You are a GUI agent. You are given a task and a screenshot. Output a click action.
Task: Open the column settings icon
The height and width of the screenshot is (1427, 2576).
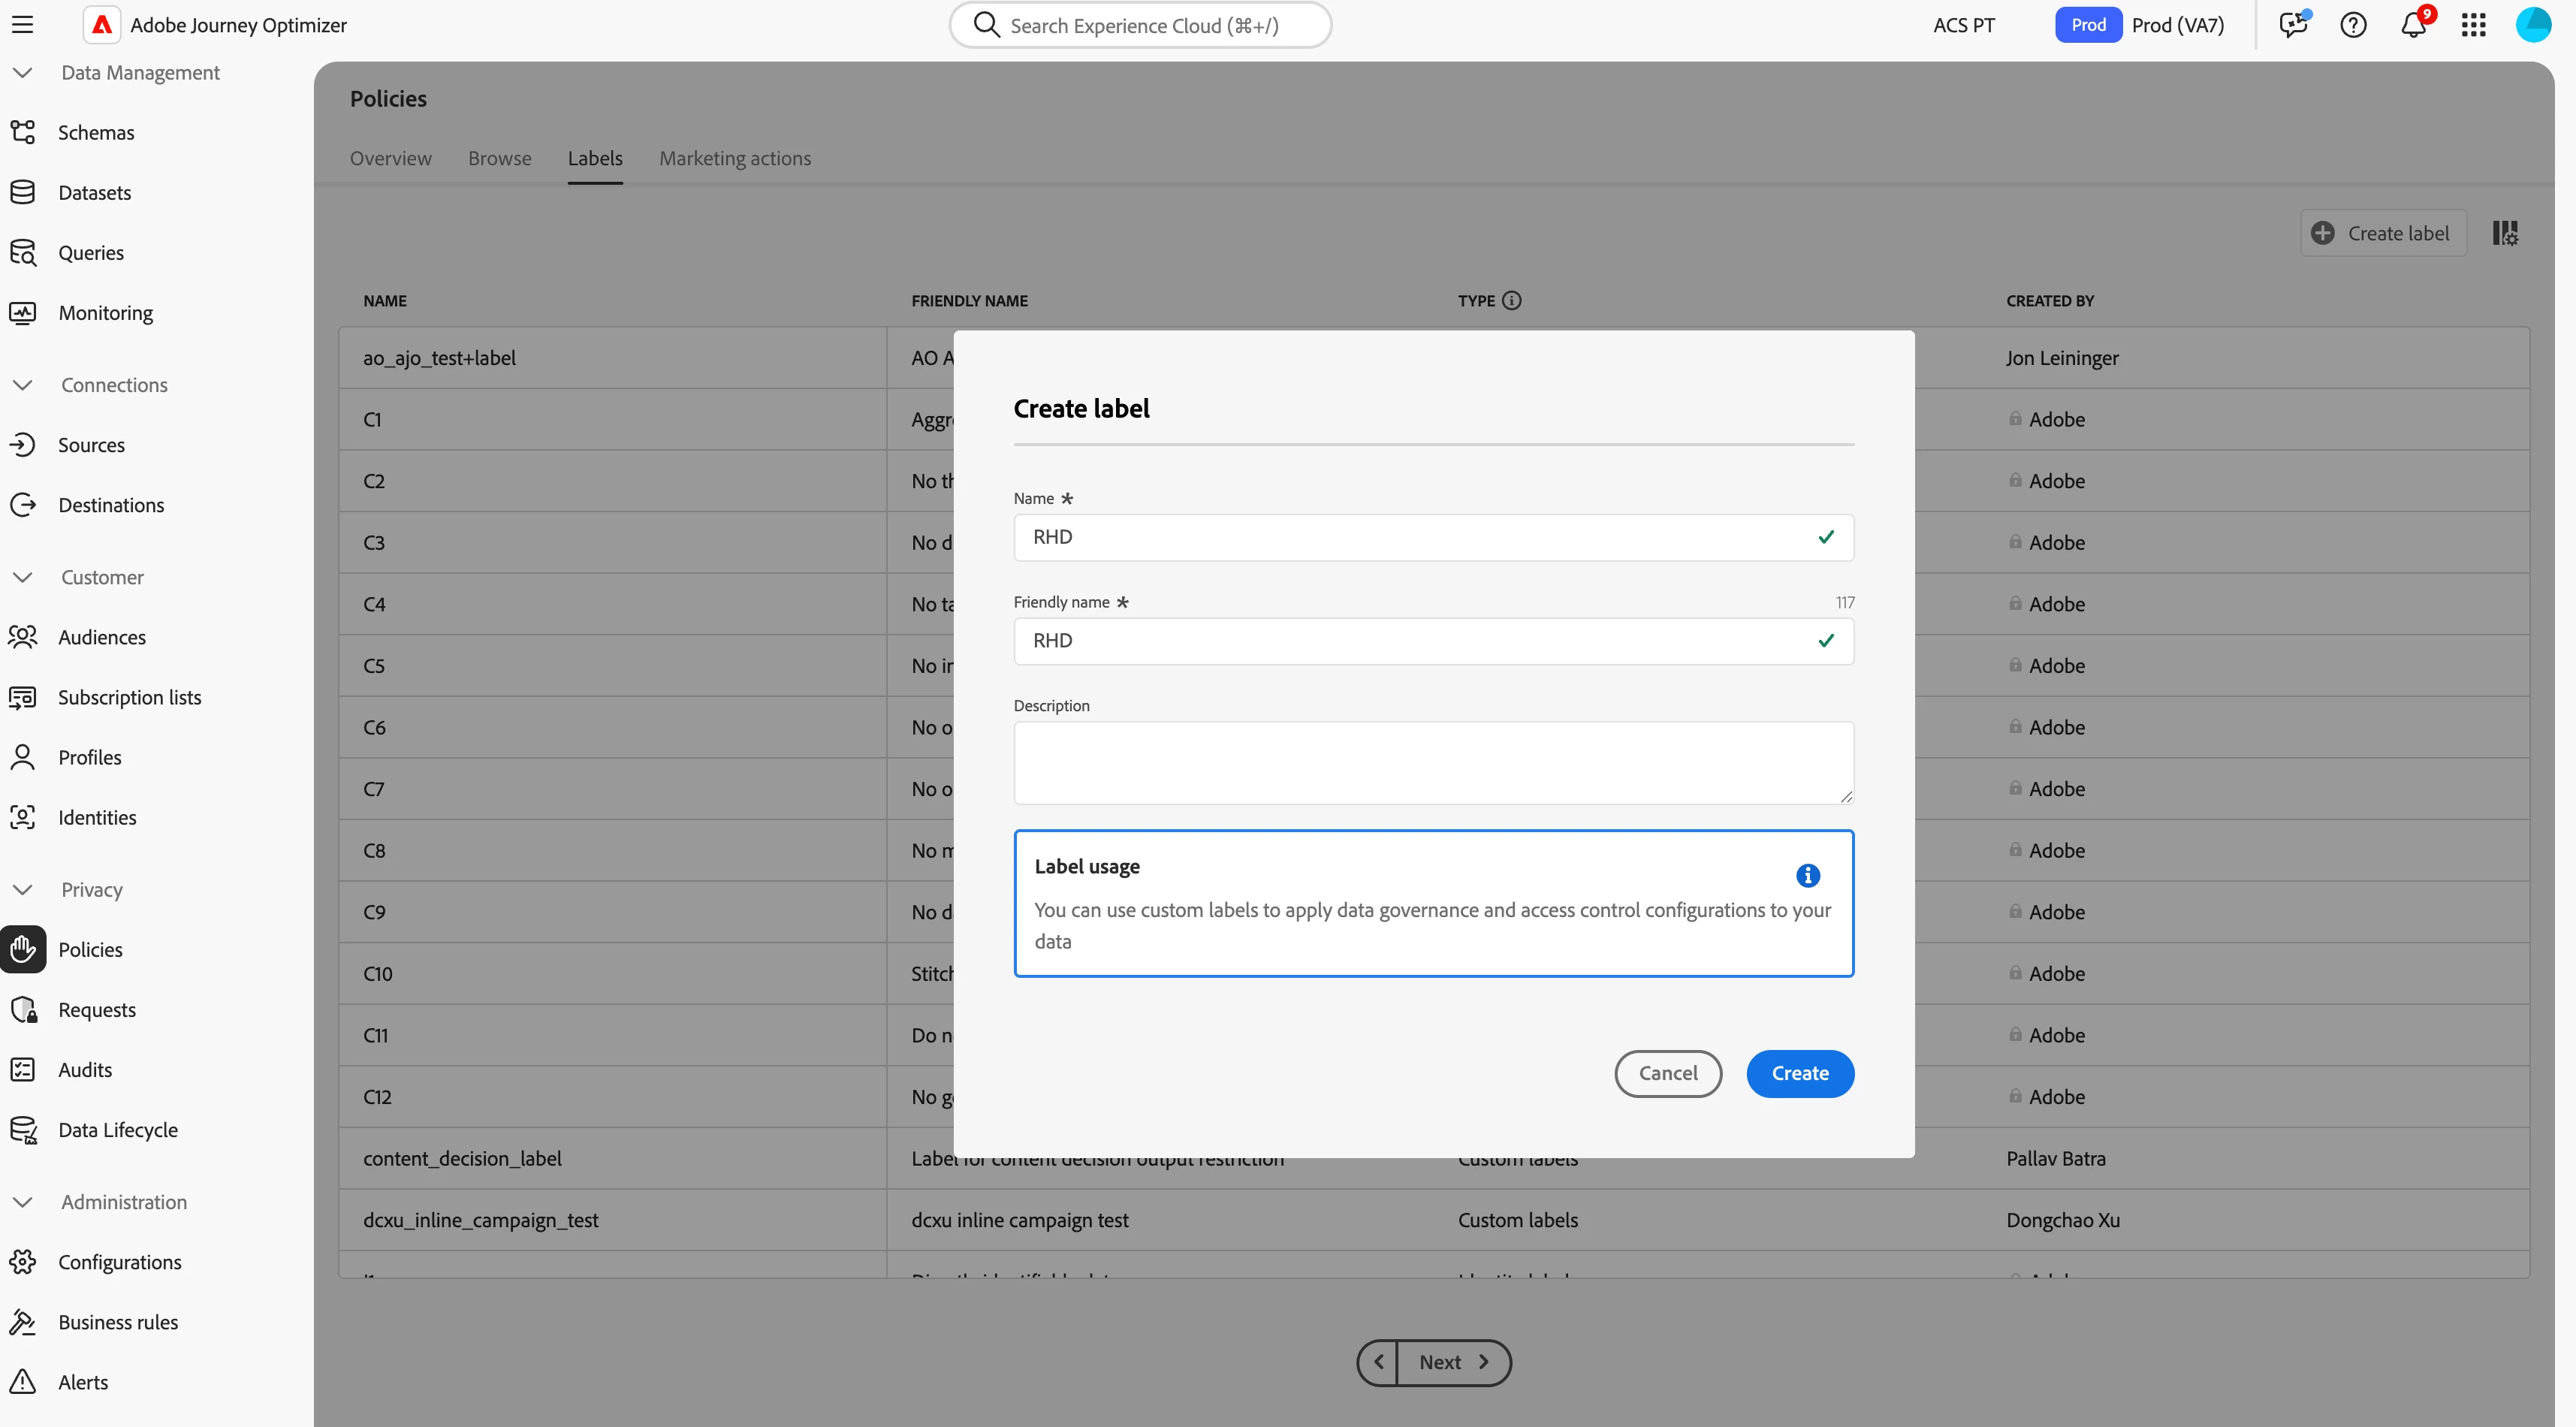(x=2504, y=233)
